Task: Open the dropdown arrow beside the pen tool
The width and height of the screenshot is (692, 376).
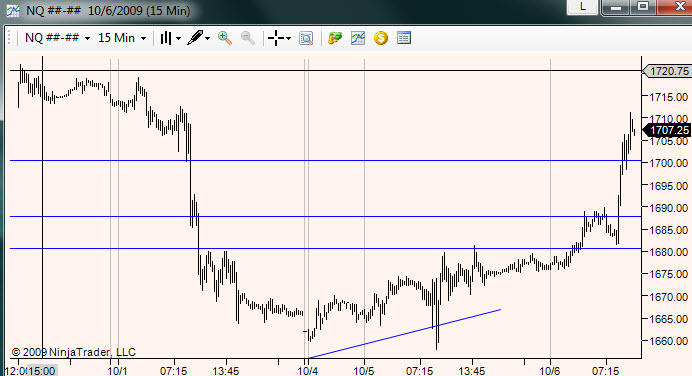Action: 207,38
